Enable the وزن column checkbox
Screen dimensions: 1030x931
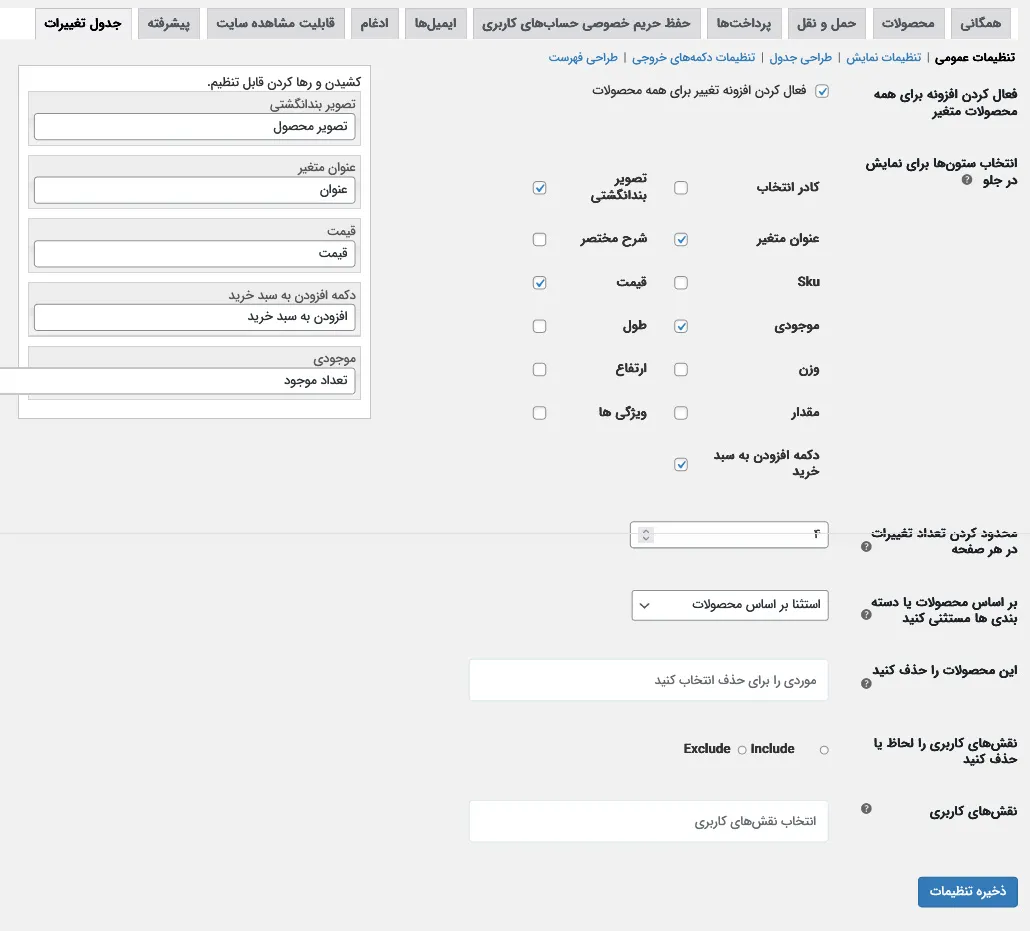coord(681,369)
